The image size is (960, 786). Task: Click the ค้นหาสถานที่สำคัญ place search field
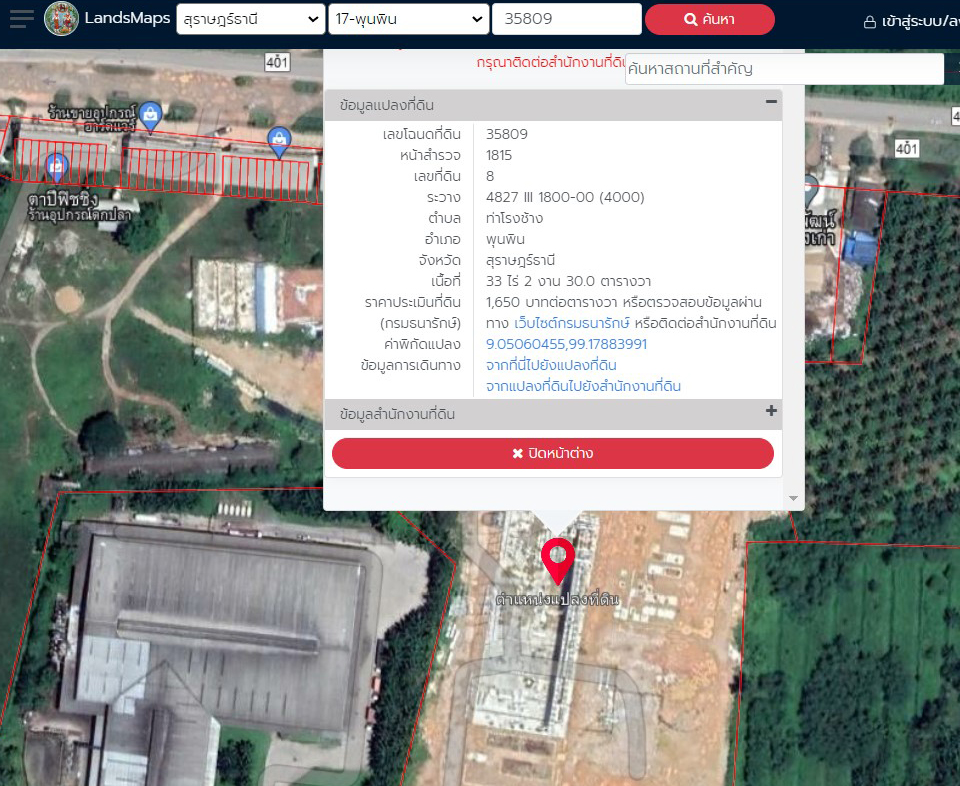(783, 69)
